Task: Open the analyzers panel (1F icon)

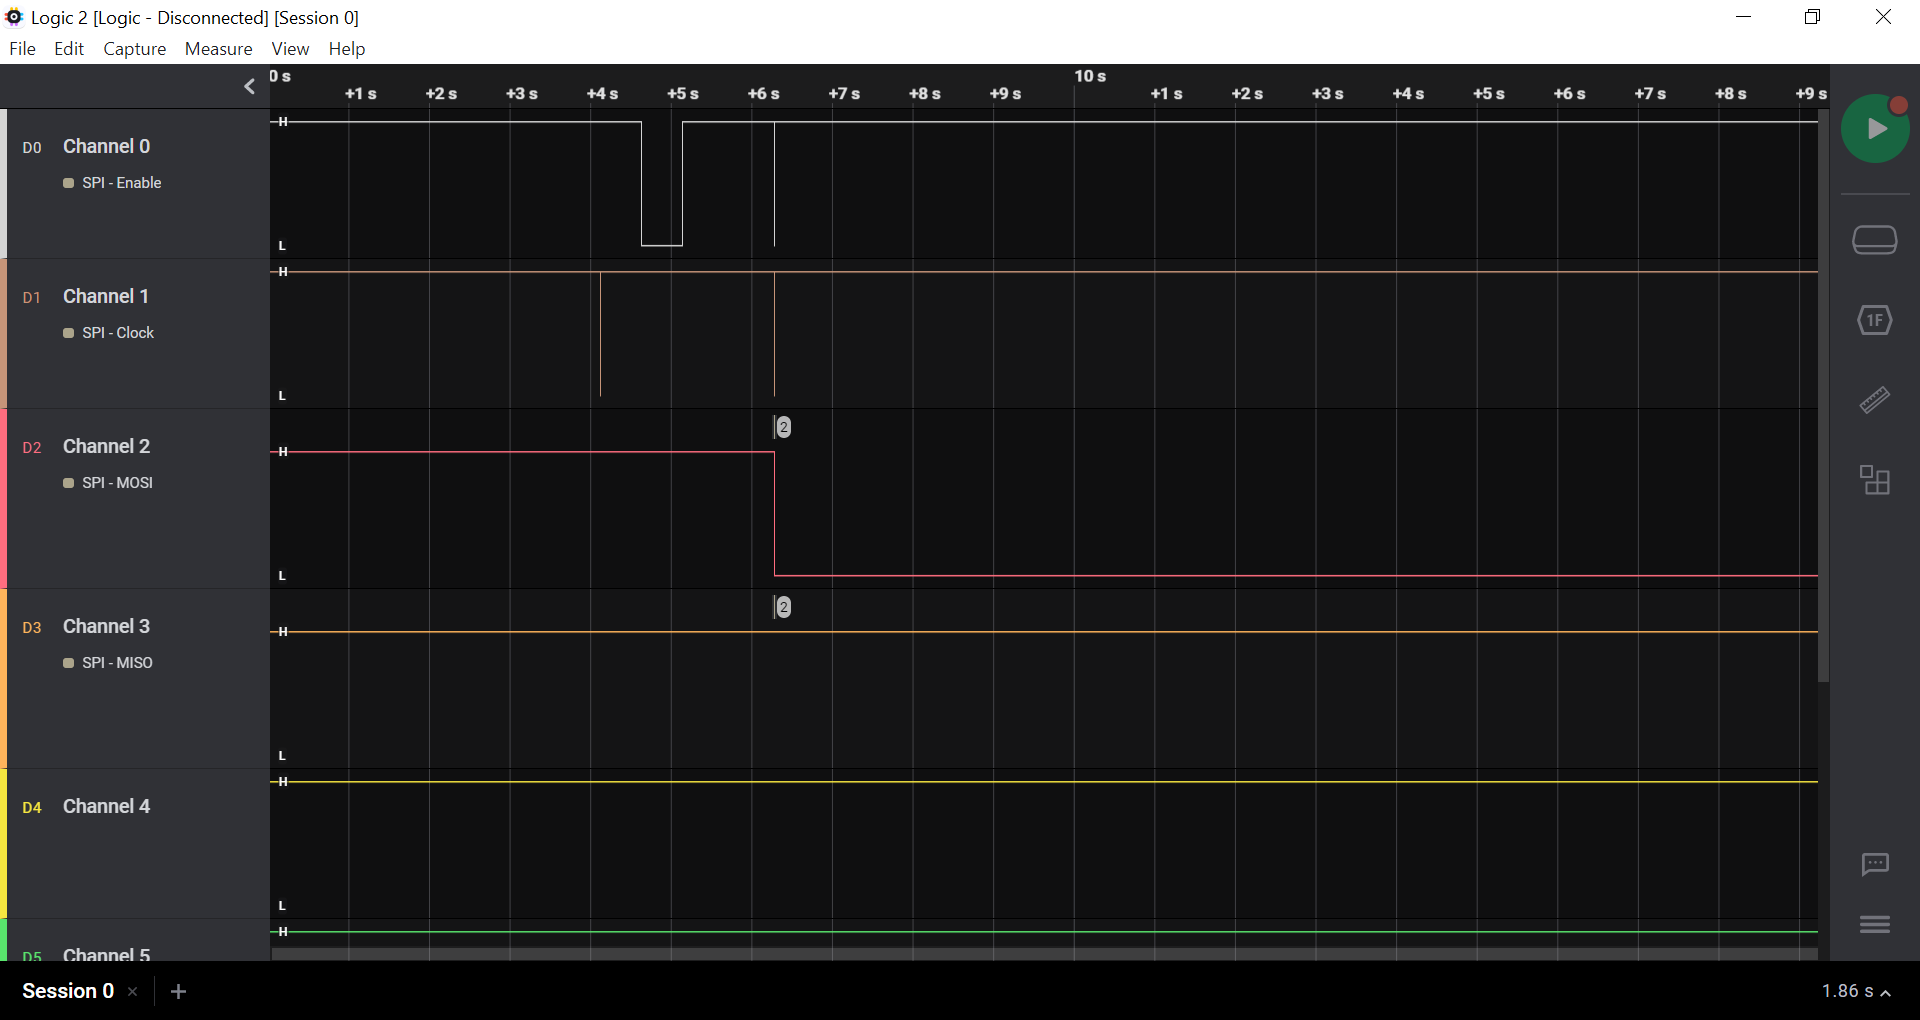Action: [x=1876, y=320]
